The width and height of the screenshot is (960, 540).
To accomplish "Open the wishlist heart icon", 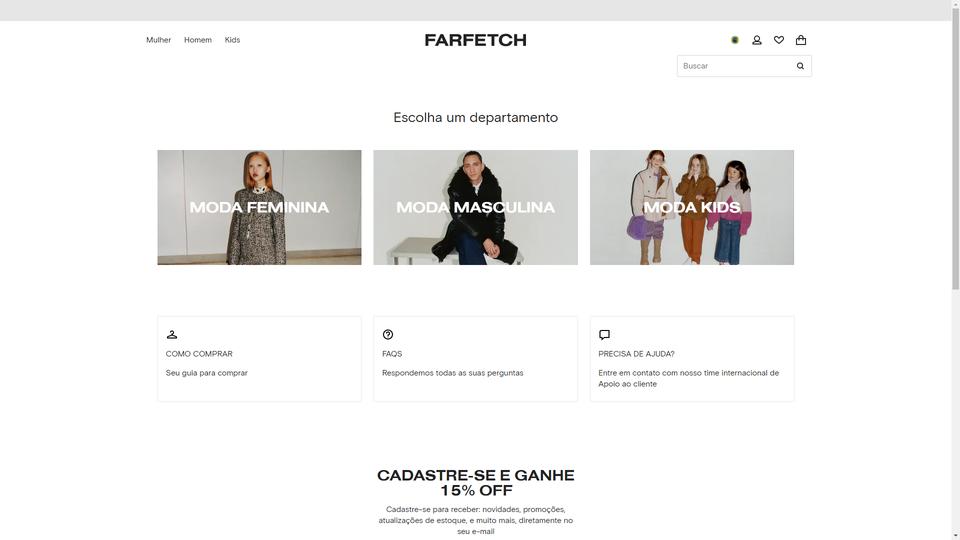I will tap(779, 40).
